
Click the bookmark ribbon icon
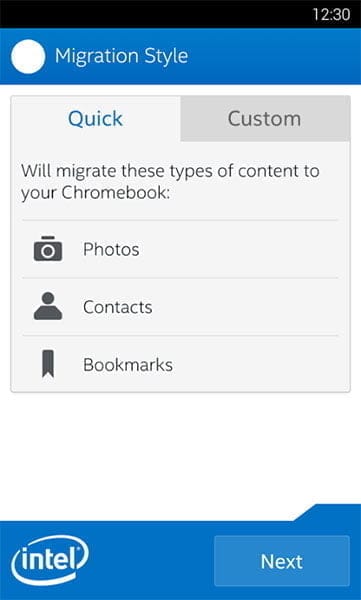point(48,364)
